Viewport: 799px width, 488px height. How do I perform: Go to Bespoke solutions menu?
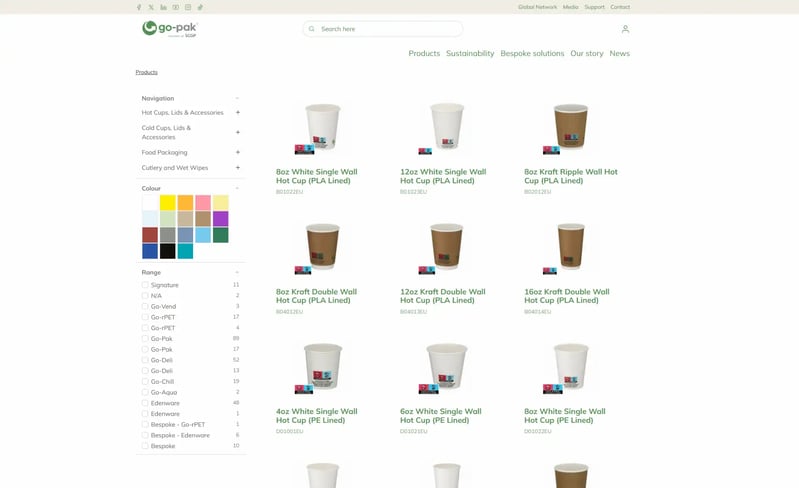(532, 53)
